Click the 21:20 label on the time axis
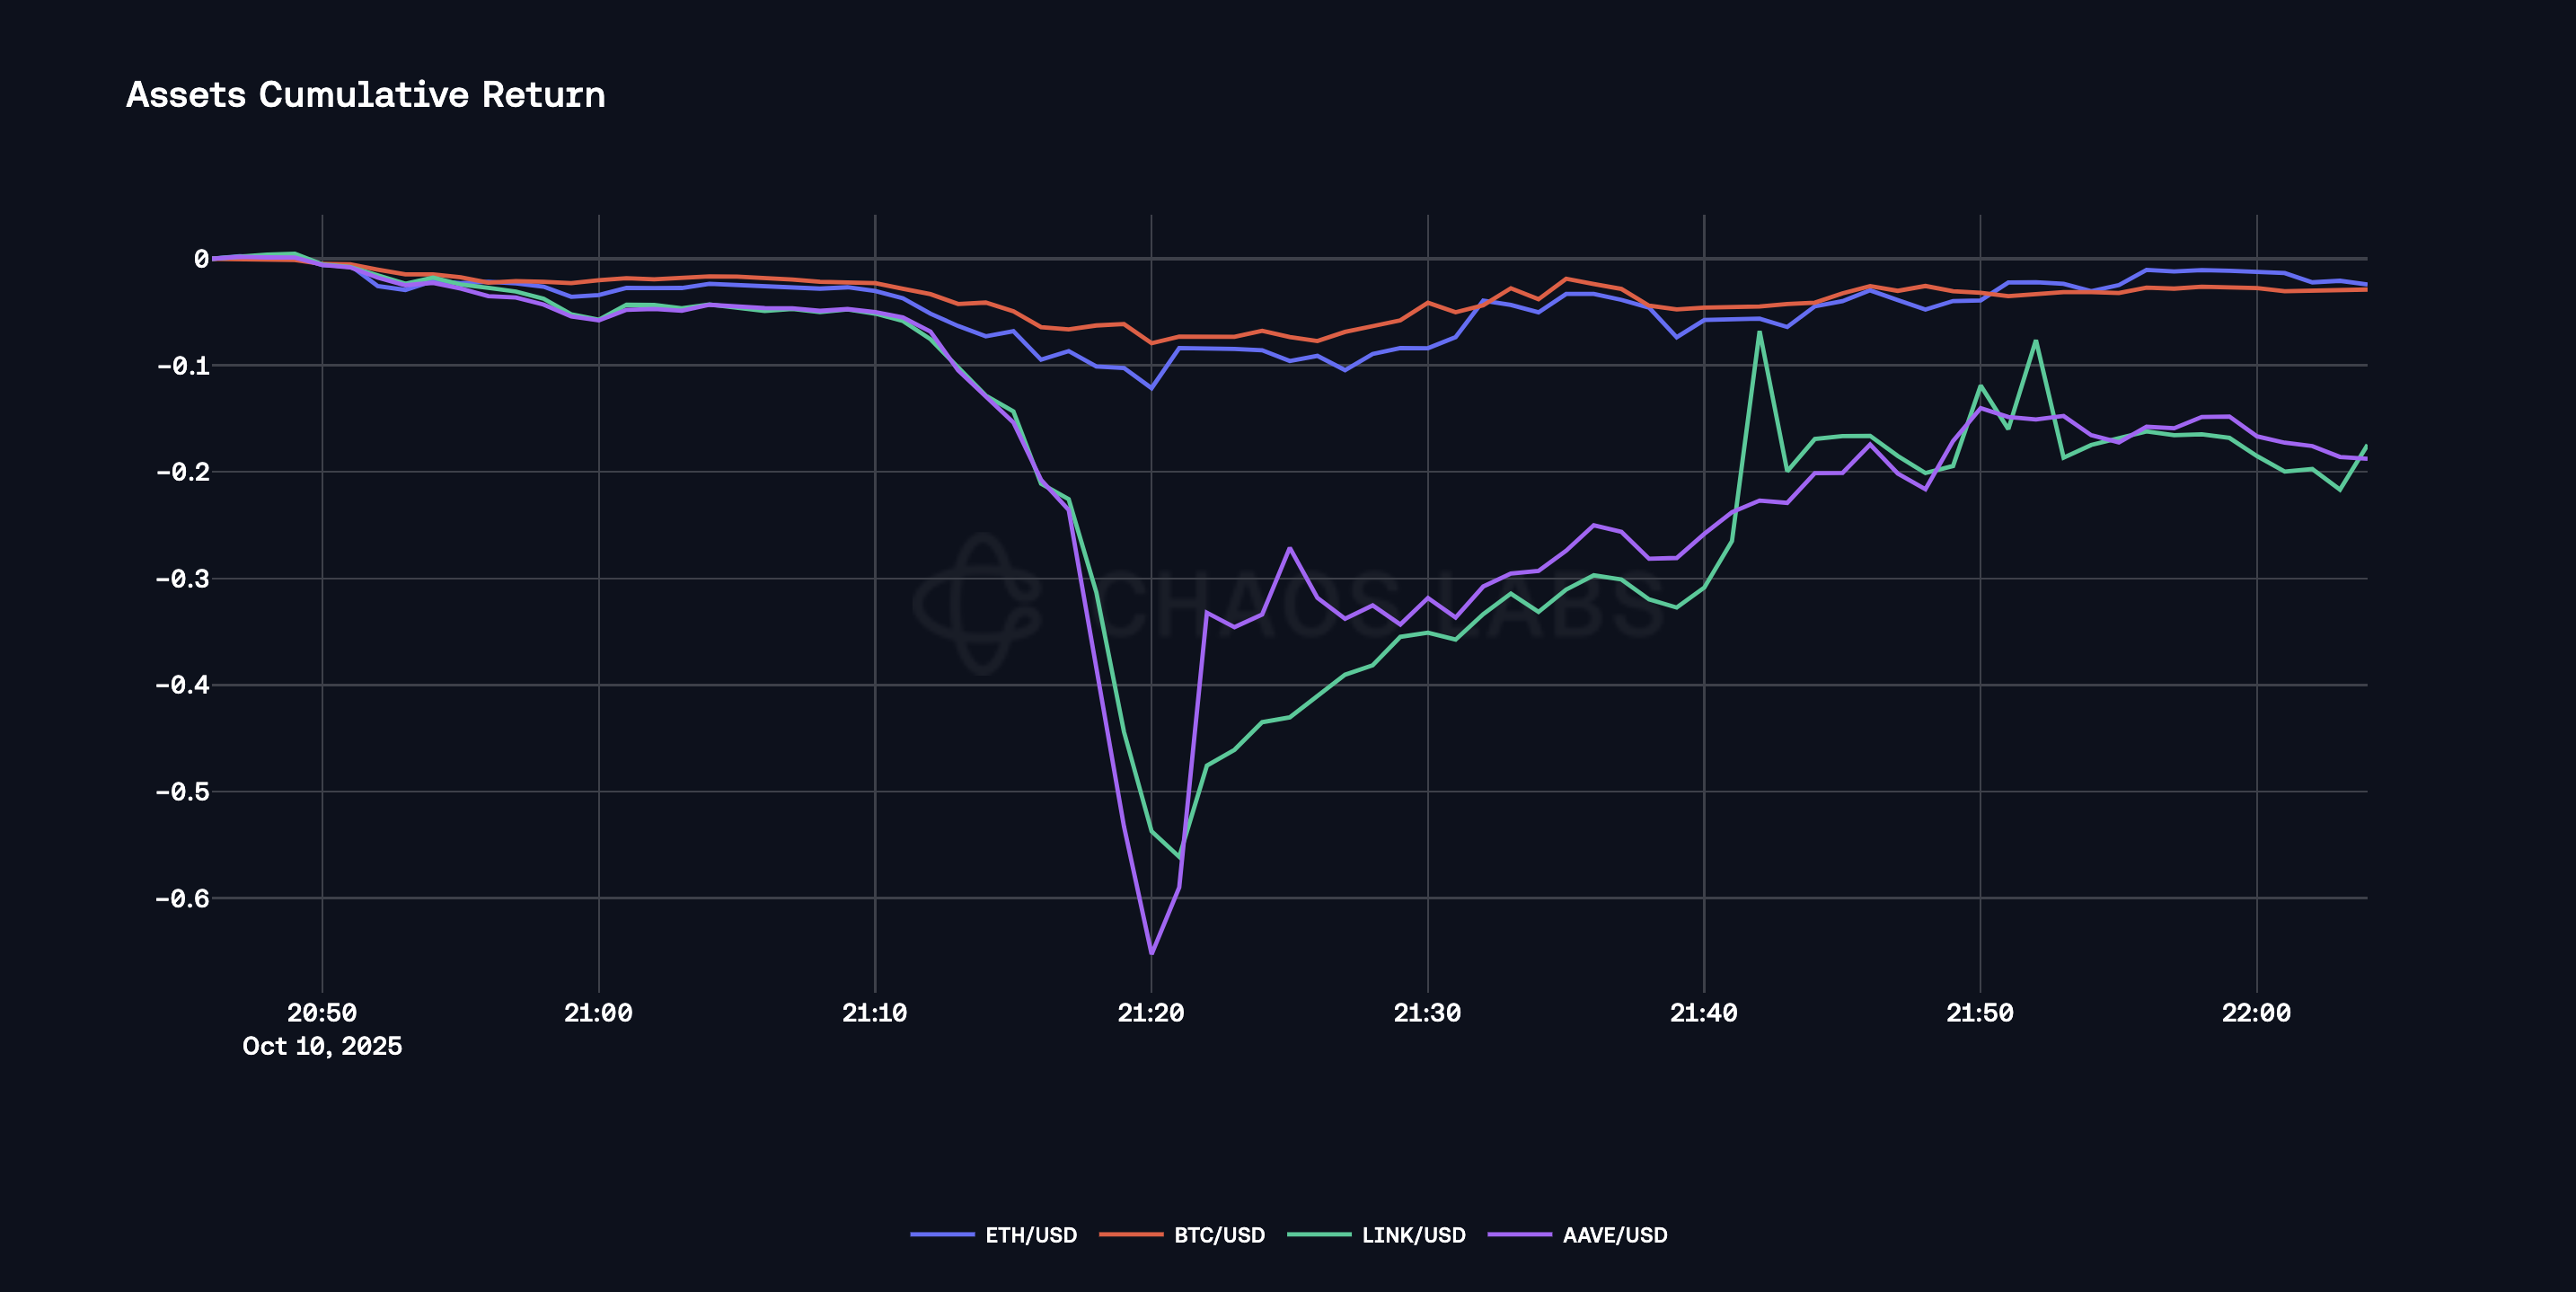 1151,1012
